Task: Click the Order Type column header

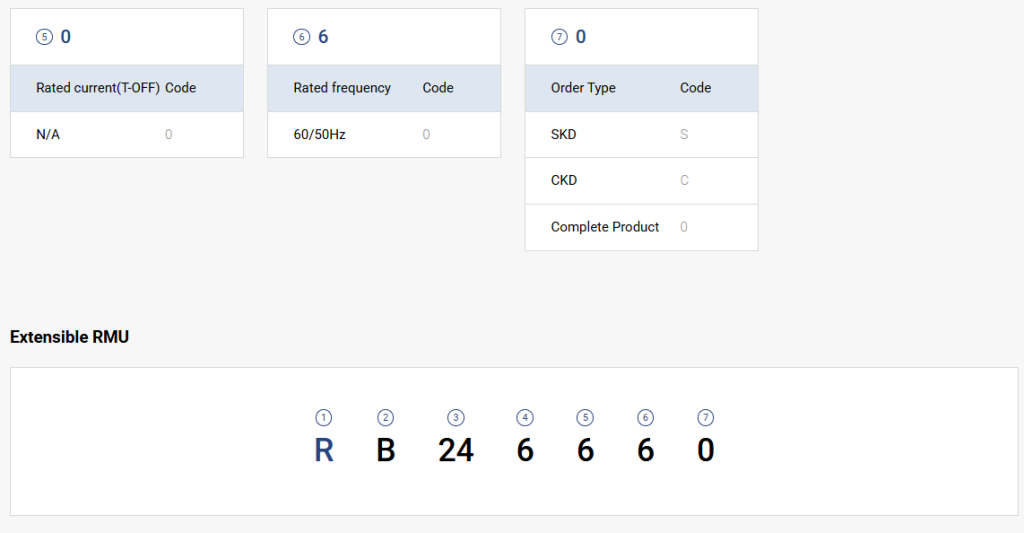Action: pyautogui.click(x=583, y=88)
